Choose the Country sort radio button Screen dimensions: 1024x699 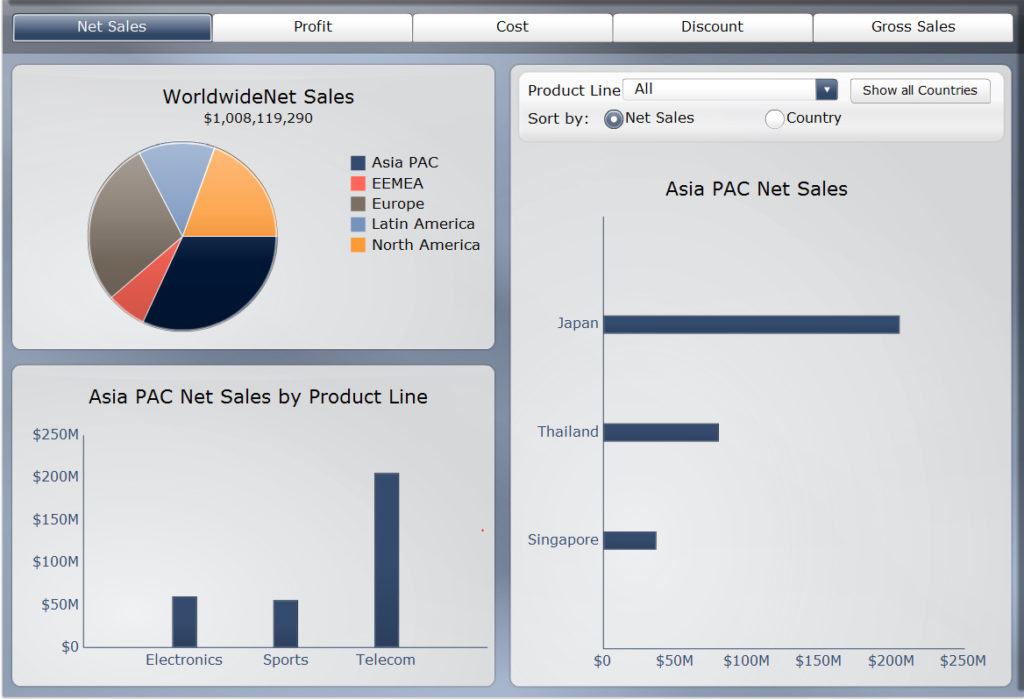pyautogui.click(x=774, y=119)
